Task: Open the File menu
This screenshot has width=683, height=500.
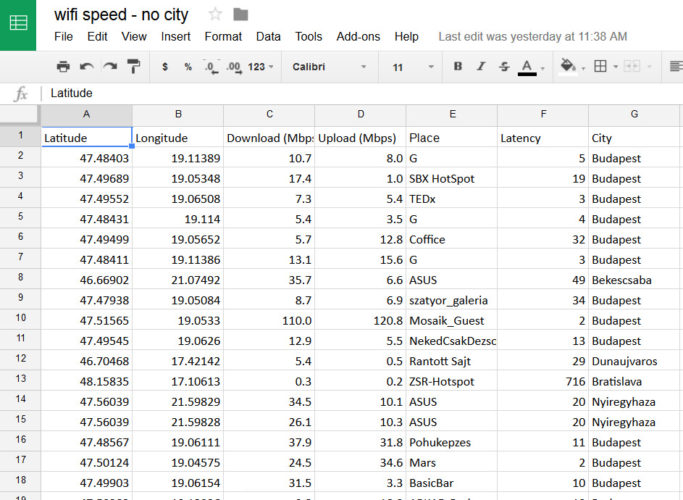Action: click(64, 37)
